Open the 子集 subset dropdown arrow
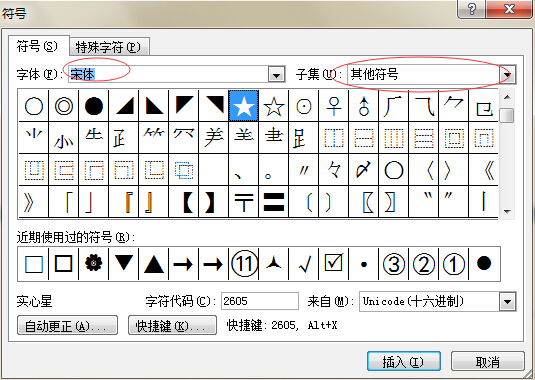The width and height of the screenshot is (535, 380). (508, 74)
